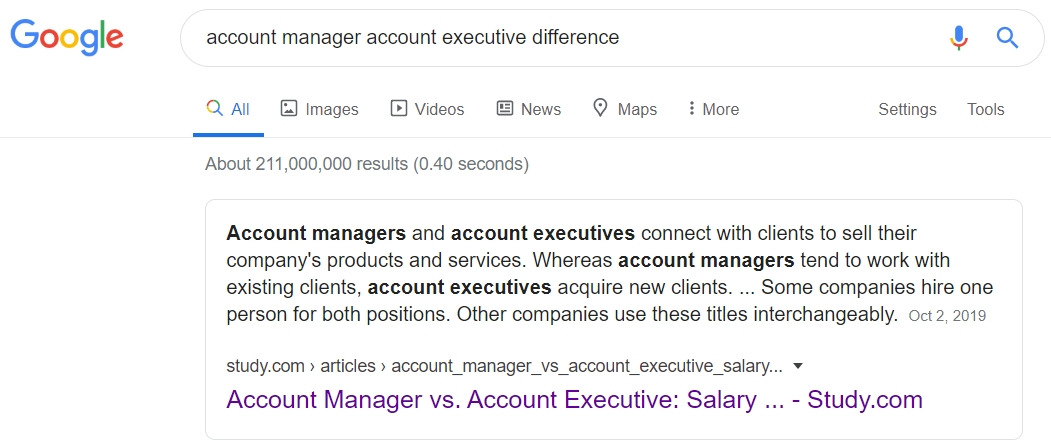Image resolution: width=1051 pixels, height=445 pixels.
Task: Click the play icon beside Videos
Action: [x=399, y=108]
